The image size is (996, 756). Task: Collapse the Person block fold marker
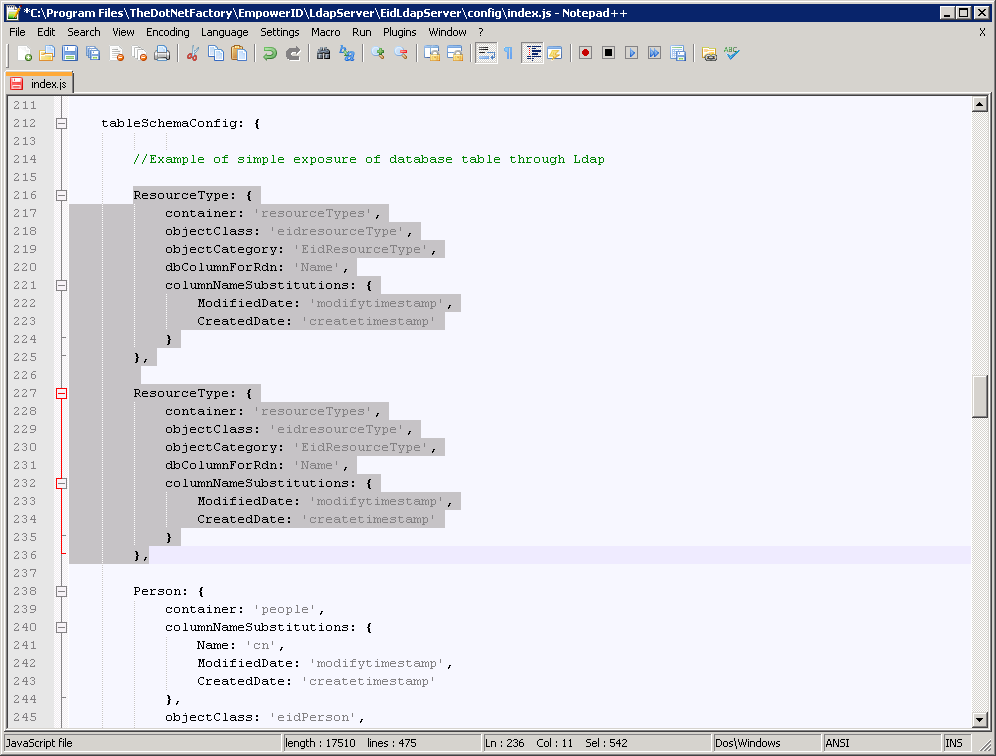tap(62, 591)
